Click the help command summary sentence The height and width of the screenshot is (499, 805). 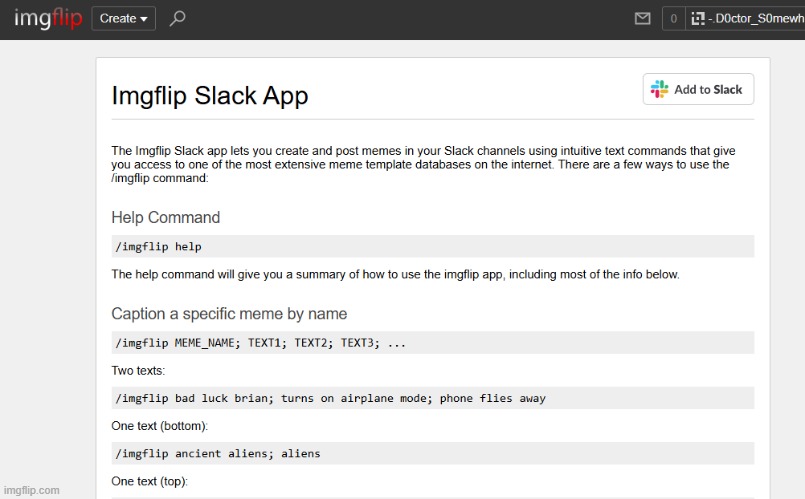(x=395, y=274)
